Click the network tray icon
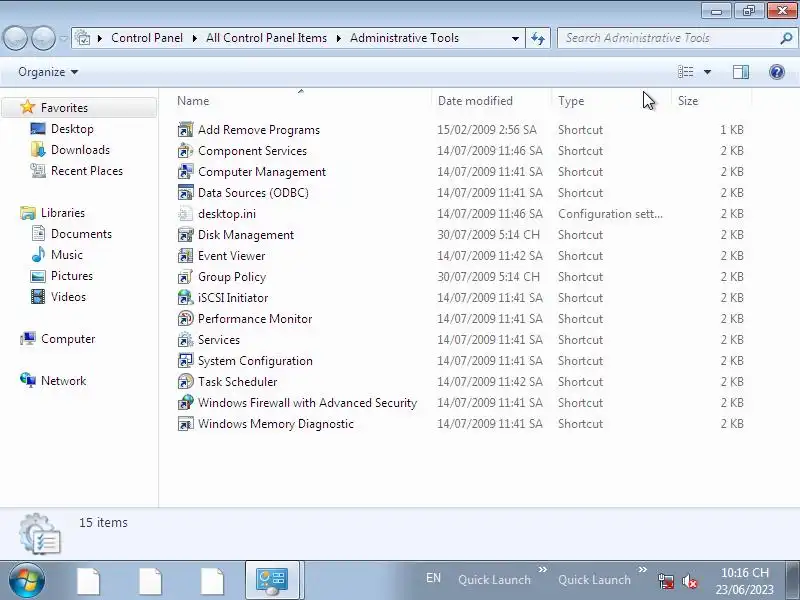 pos(666,581)
